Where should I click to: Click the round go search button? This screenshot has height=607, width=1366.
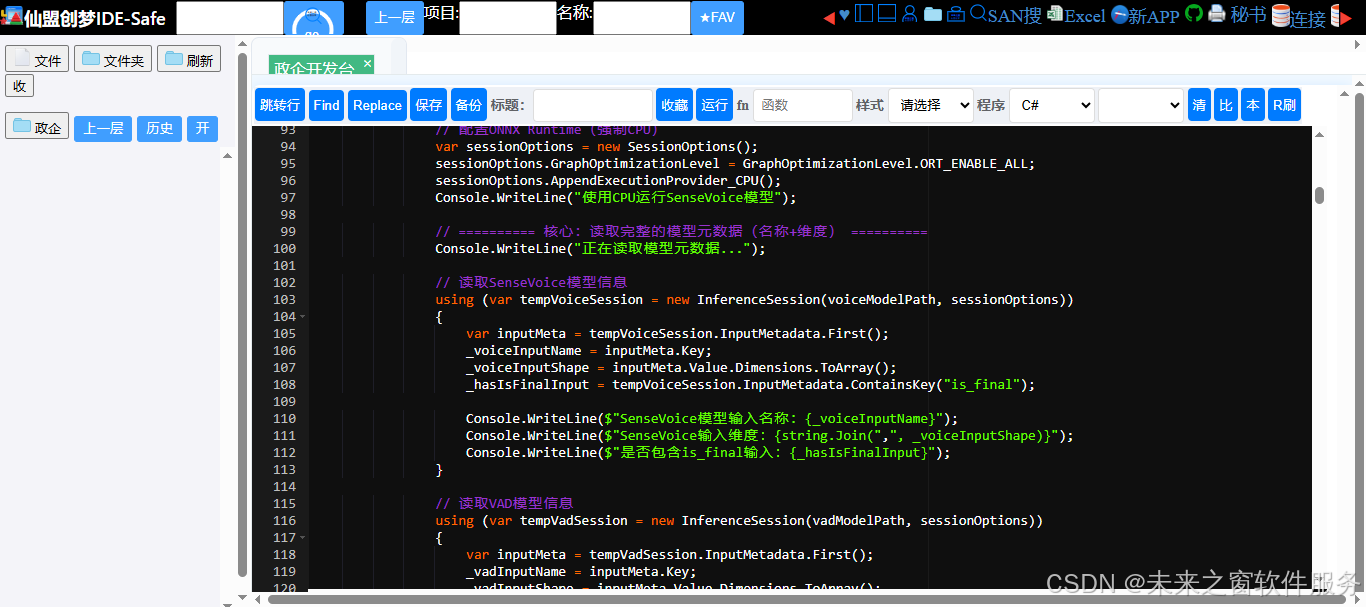313,19
